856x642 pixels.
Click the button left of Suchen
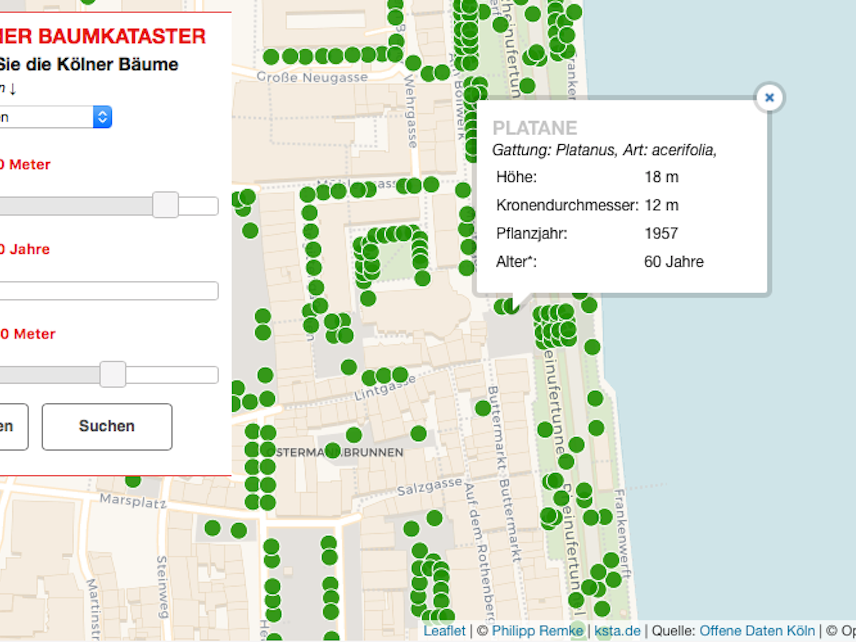(x=10, y=427)
